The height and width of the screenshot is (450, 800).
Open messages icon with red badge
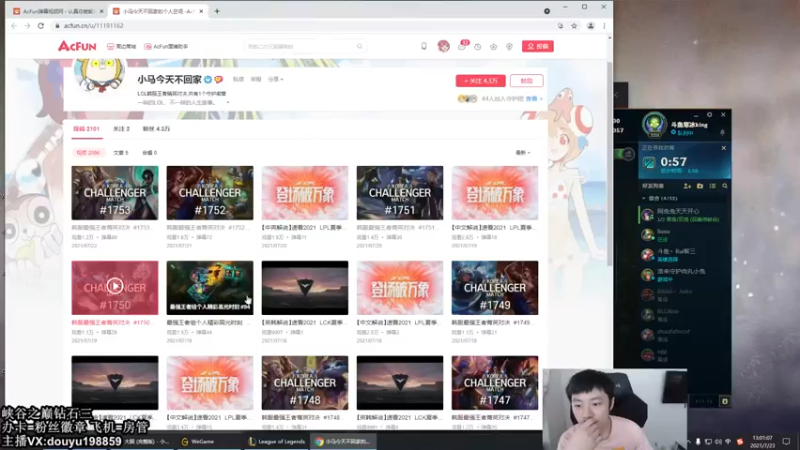[x=462, y=46]
